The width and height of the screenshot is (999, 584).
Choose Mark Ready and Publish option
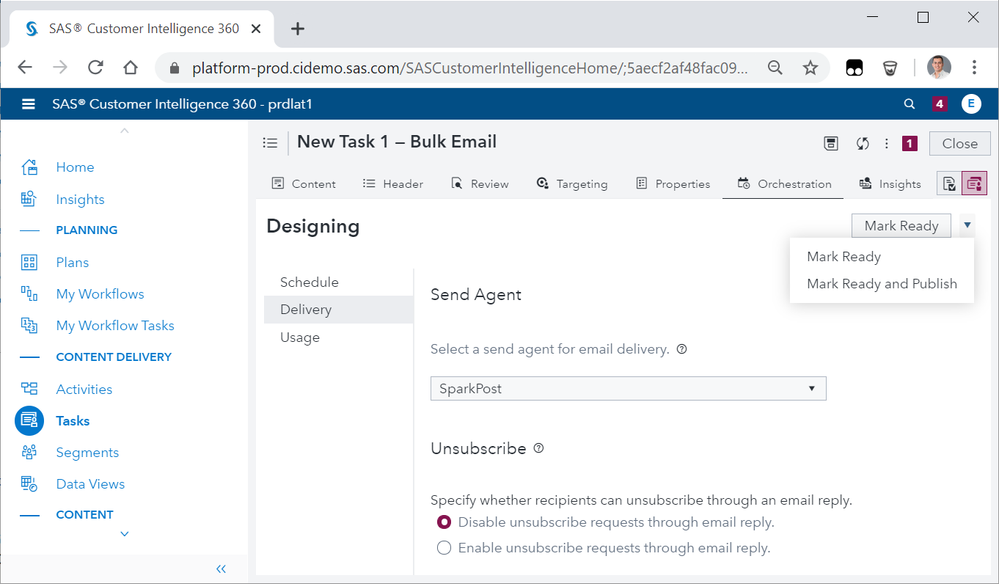click(x=882, y=284)
